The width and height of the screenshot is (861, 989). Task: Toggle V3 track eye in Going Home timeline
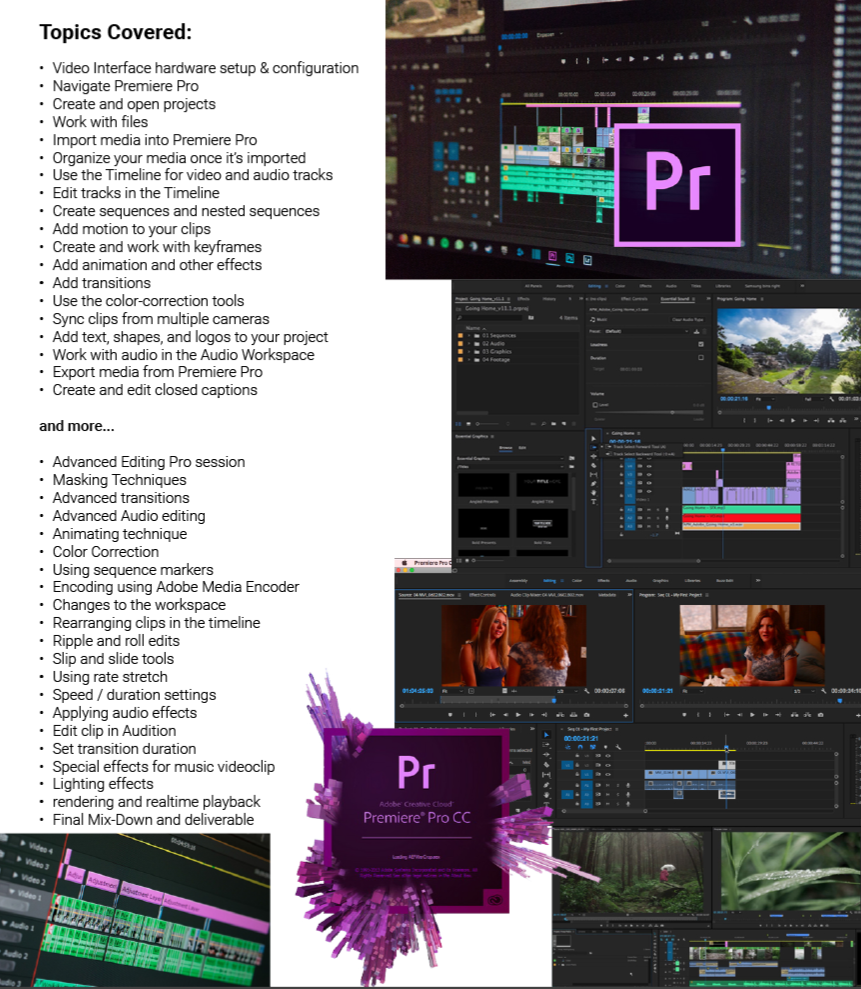tap(649, 474)
